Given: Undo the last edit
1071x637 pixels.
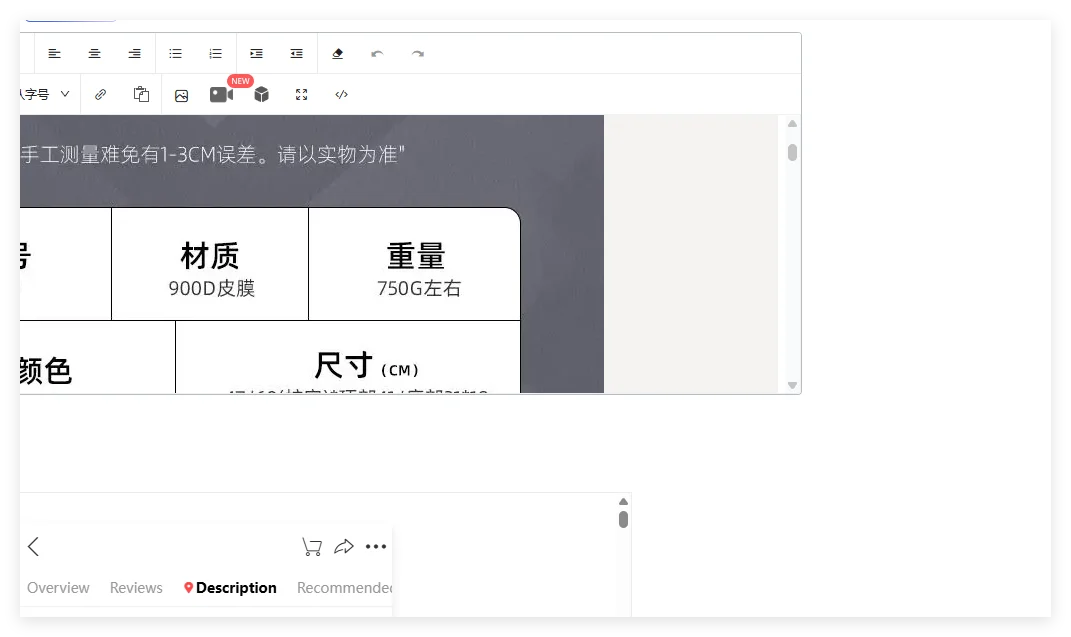Looking at the screenshot, I should click(x=377, y=53).
